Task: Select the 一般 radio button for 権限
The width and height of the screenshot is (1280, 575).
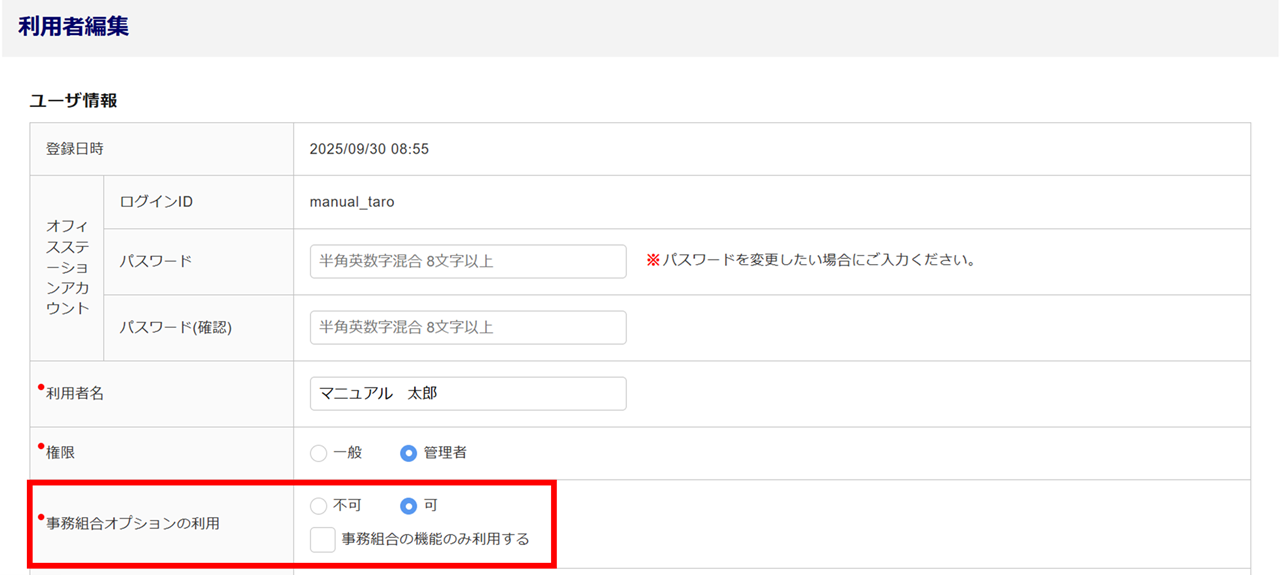Action: click(319, 453)
